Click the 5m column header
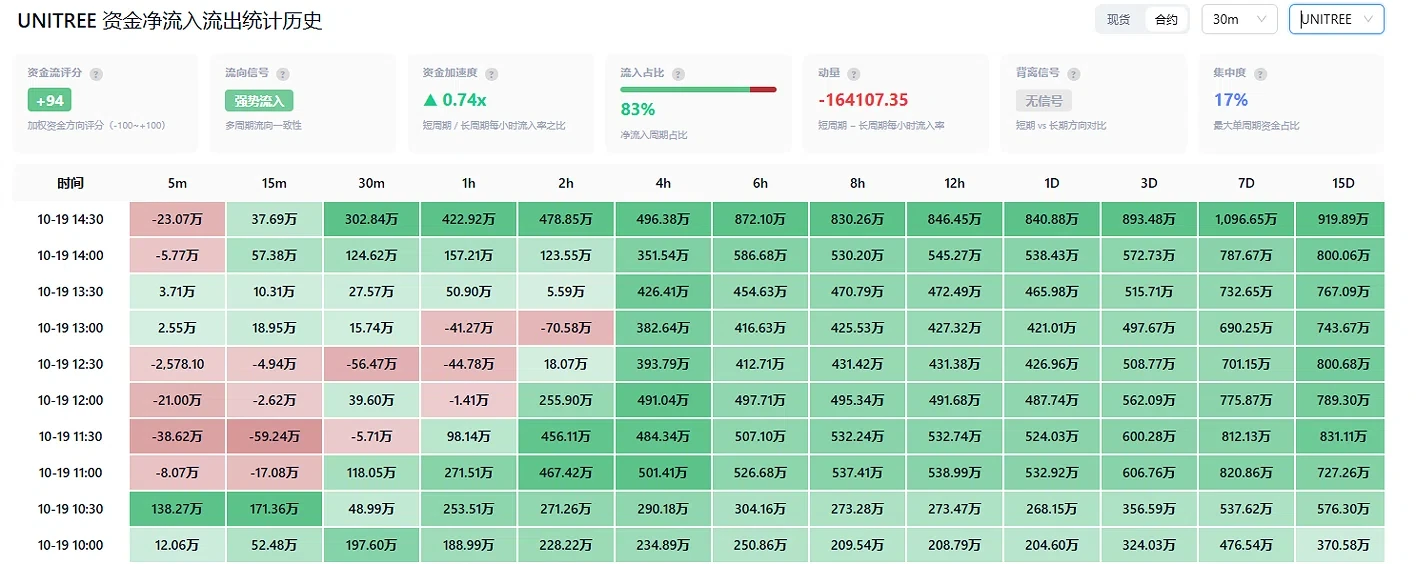 pyautogui.click(x=177, y=183)
